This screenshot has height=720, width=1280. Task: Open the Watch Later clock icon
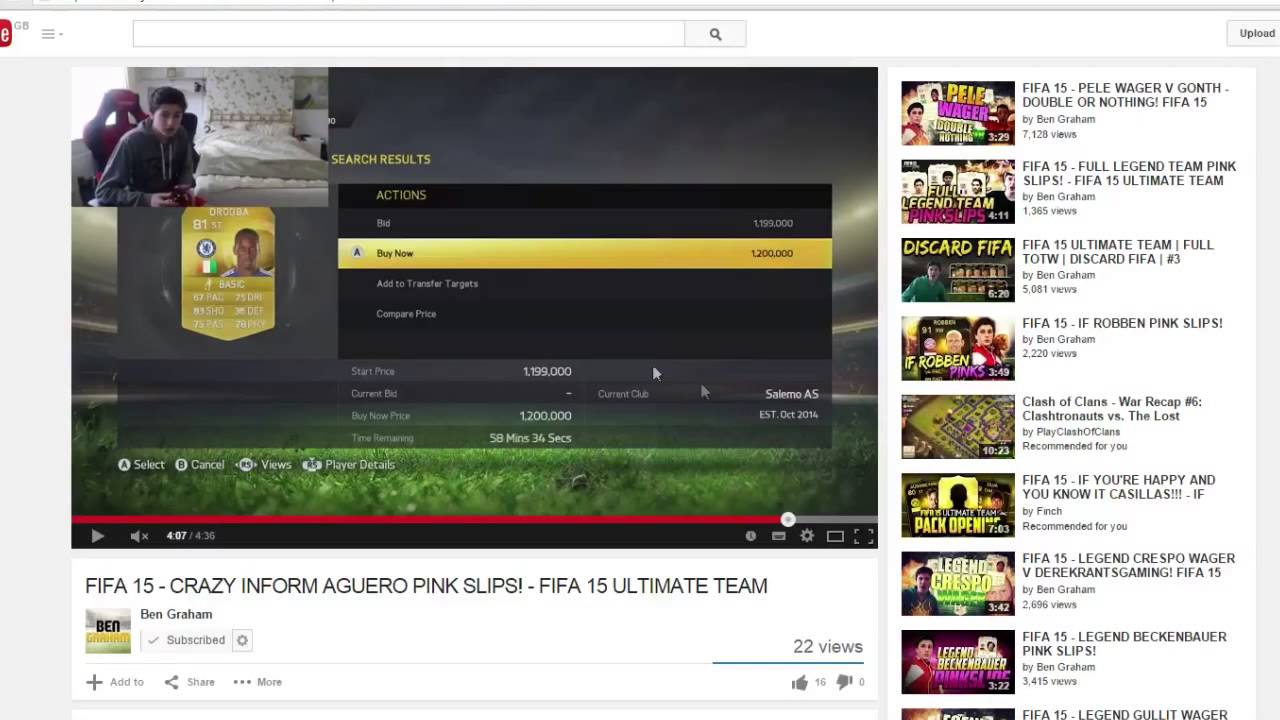(750, 536)
